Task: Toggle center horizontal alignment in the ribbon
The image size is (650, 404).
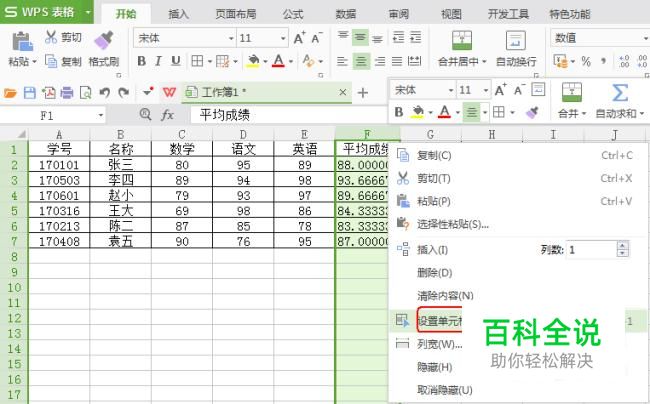Action: [x=361, y=61]
